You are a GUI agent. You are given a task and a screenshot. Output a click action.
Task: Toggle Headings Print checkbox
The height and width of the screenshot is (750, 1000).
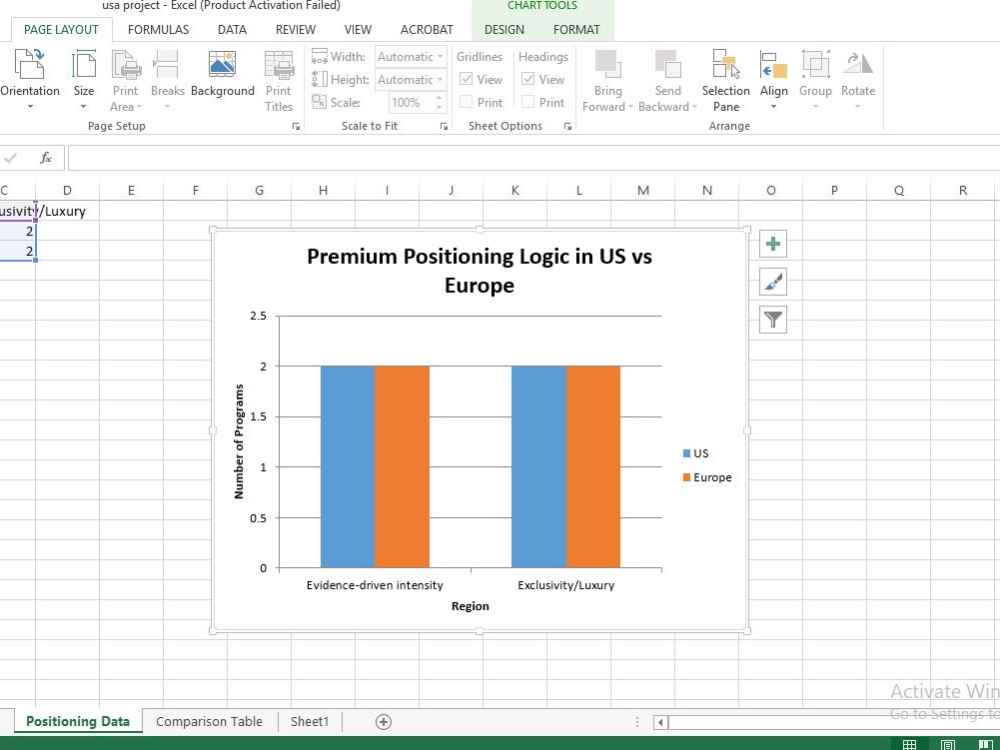528,102
